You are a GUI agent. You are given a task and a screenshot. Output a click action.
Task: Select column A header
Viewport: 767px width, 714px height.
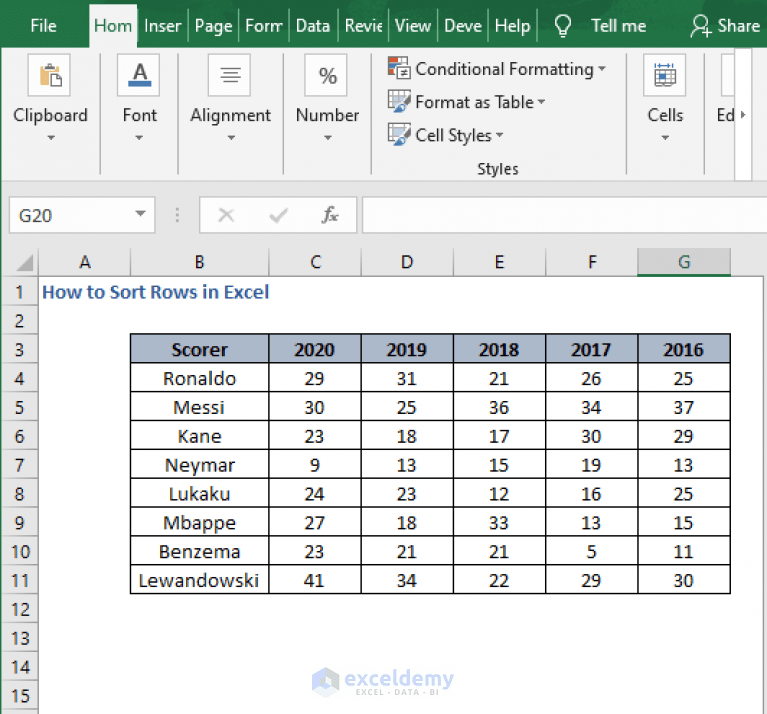(x=85, y=262)
